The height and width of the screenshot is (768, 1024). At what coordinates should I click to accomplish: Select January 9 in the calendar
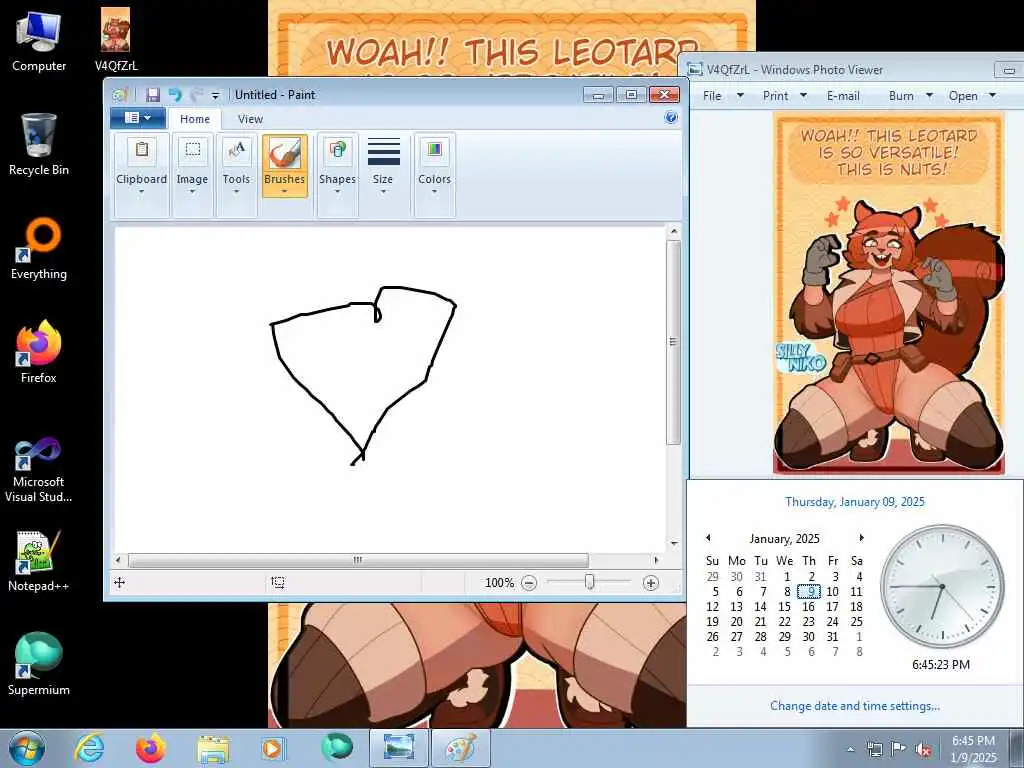pos(808,592)
